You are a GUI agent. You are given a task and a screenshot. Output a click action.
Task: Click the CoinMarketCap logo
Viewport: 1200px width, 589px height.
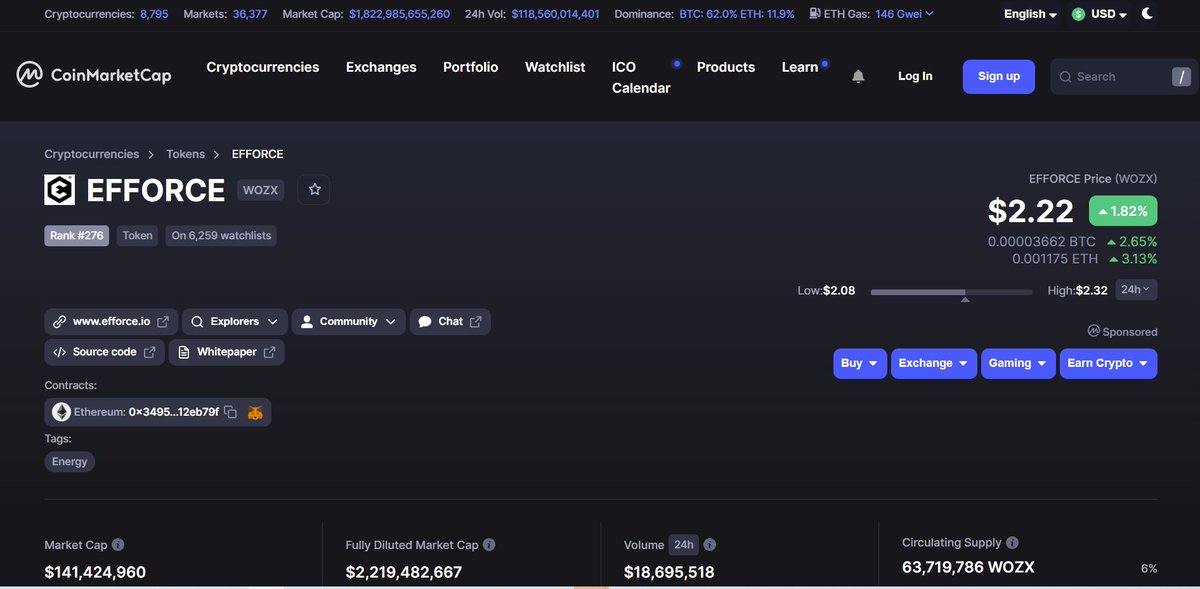point(94,75)
